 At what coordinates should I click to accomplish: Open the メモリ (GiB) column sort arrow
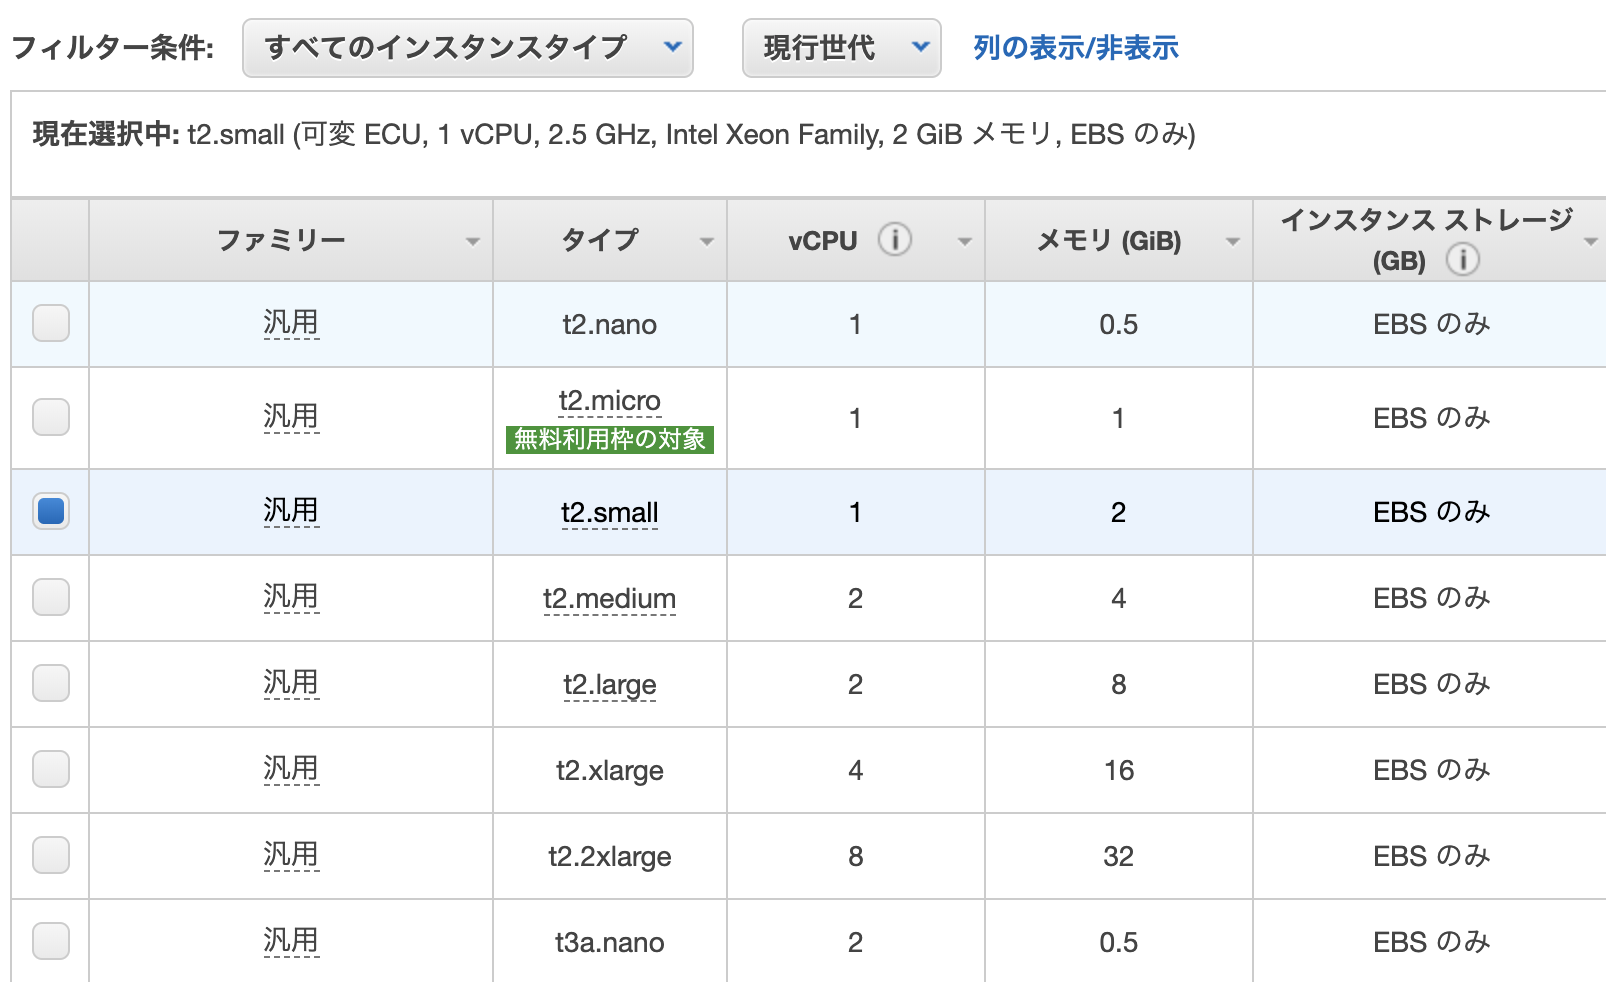[x=1233, y=242]
